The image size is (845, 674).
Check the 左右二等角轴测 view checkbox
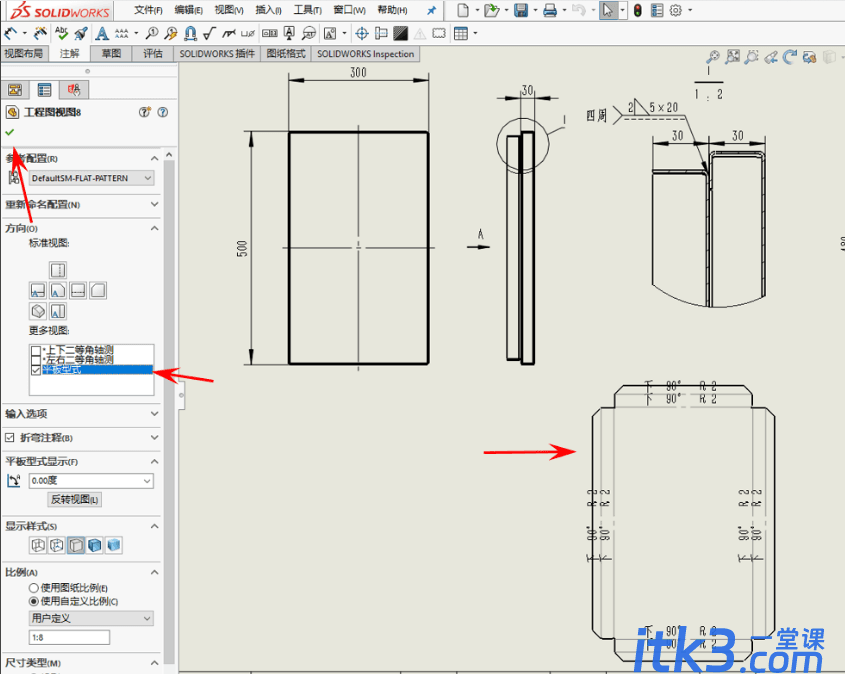[36, 360]
